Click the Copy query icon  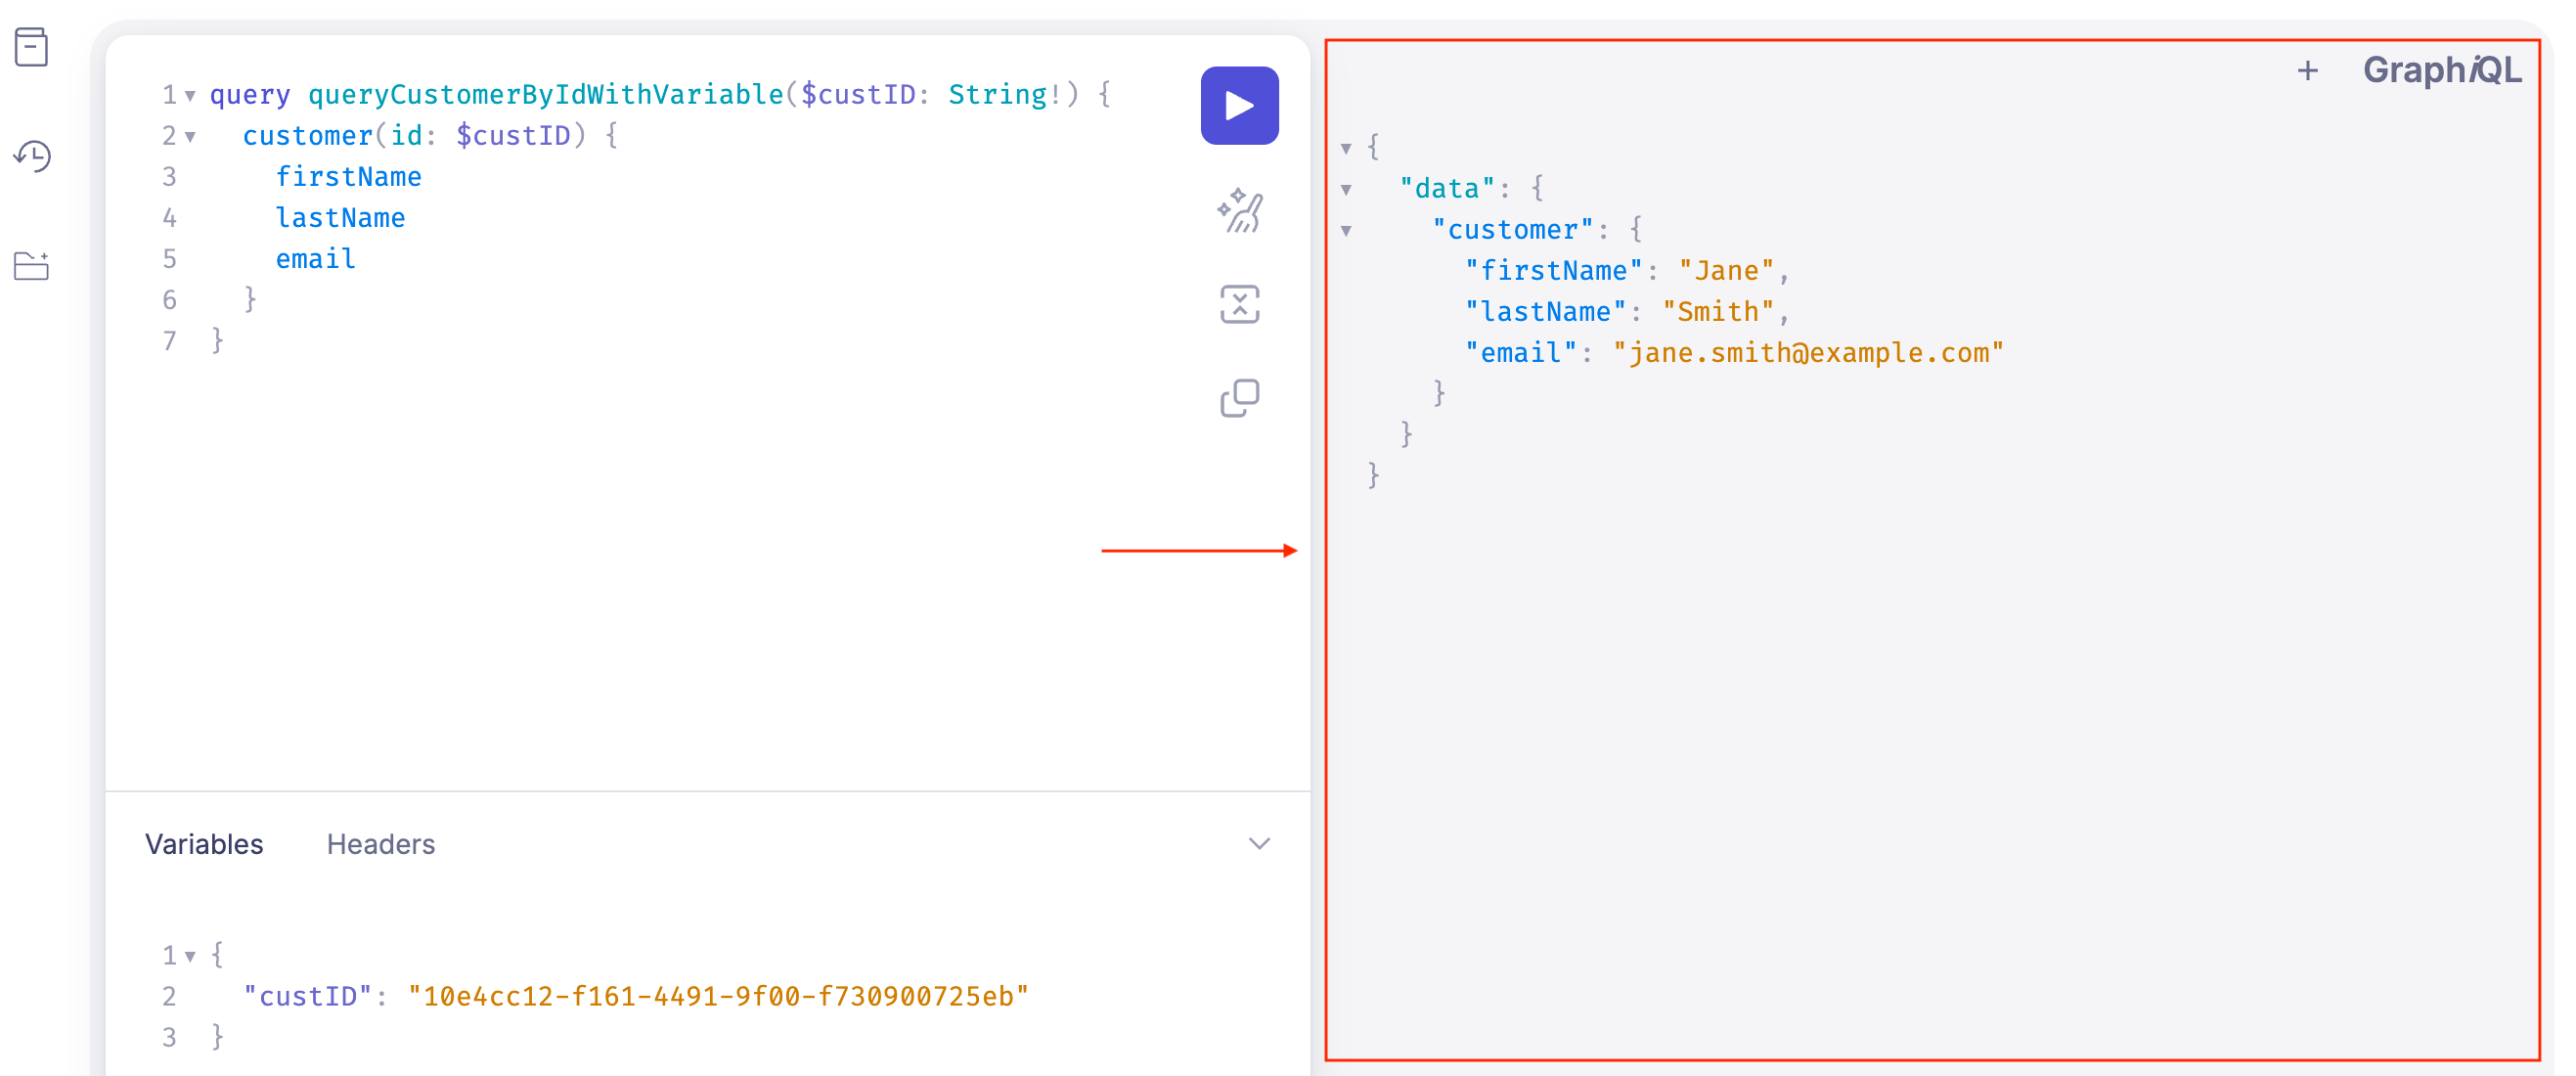pyautogui.click(x=1238, y=398)
